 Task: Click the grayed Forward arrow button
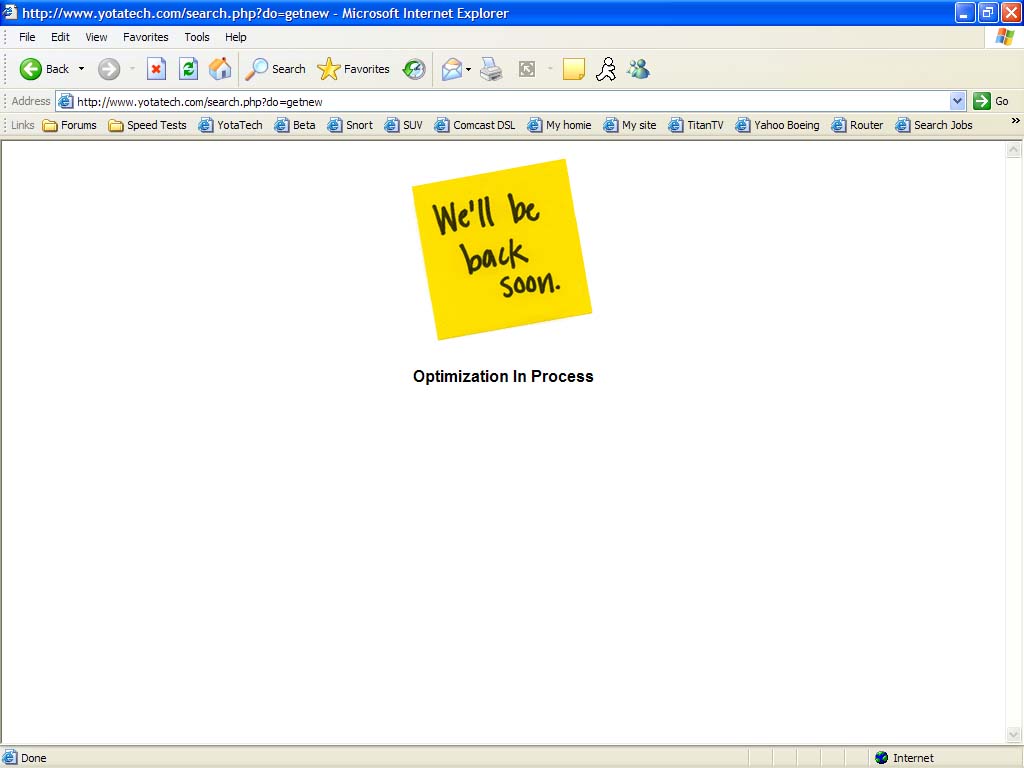click(109, 69)
